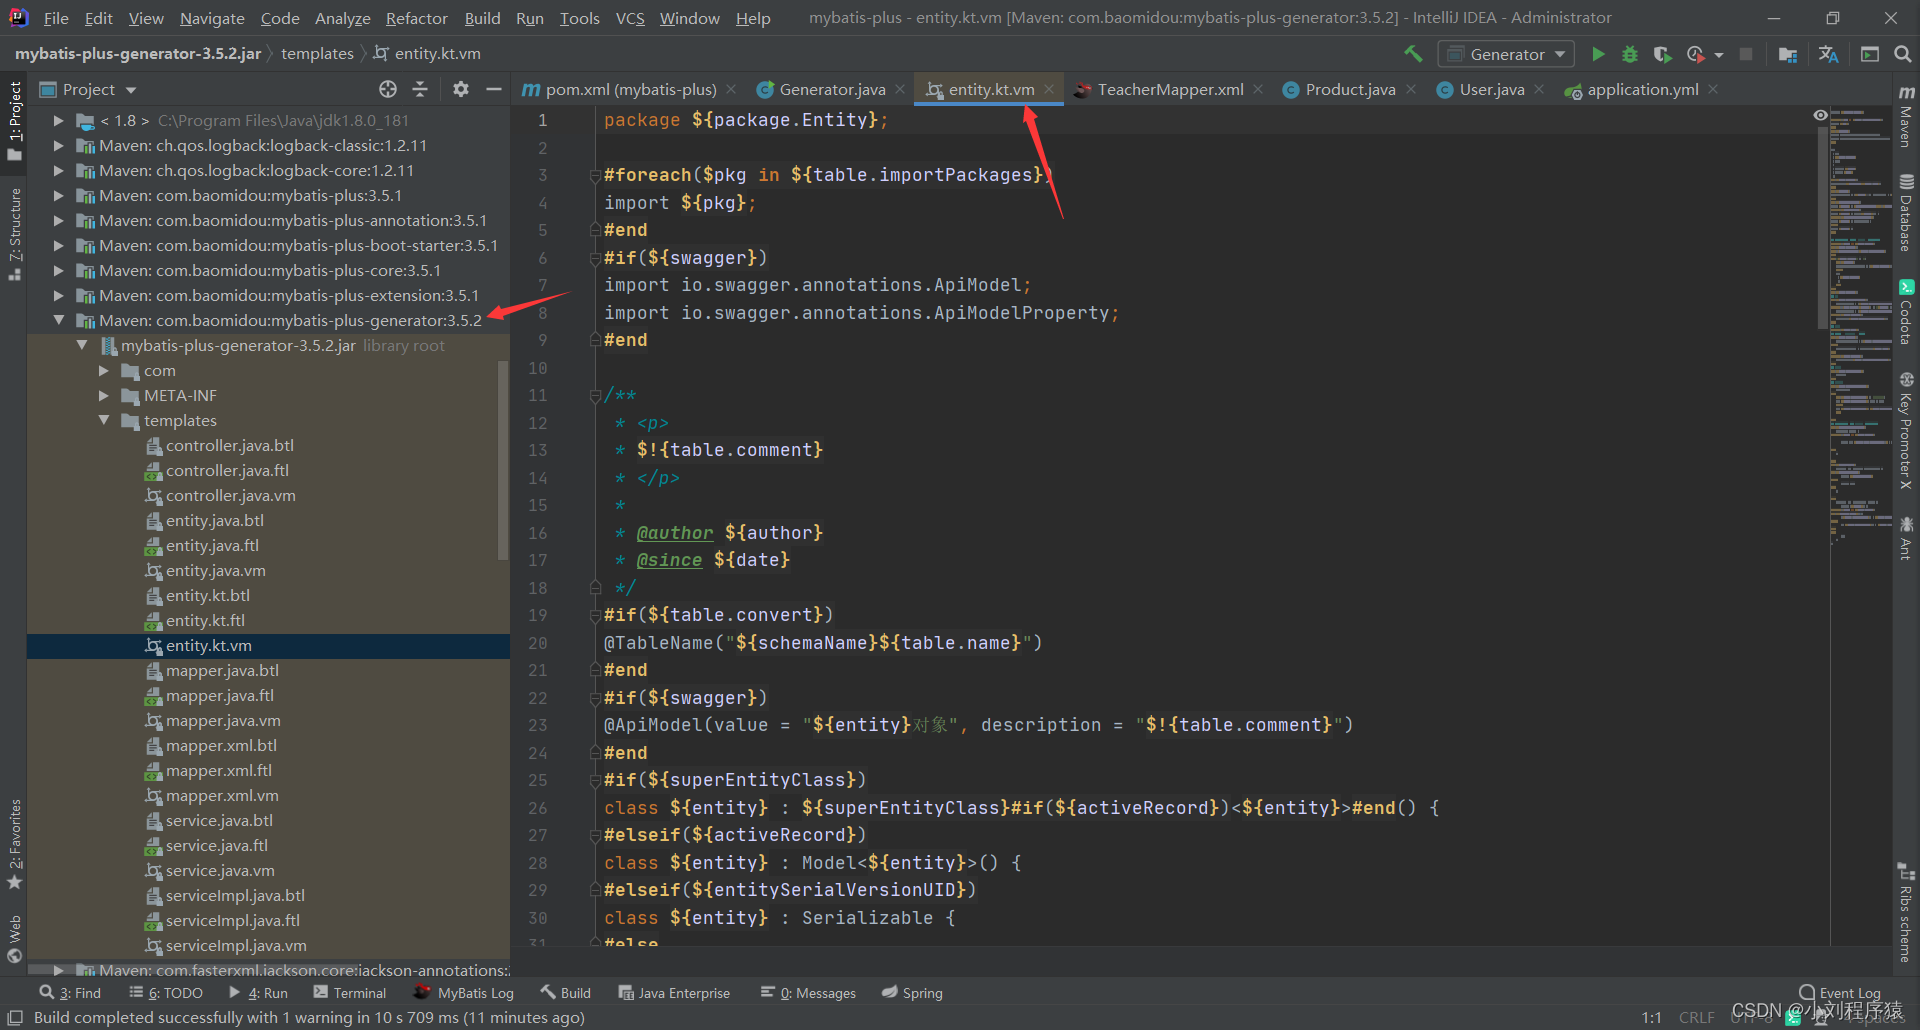The width and height of the screenshot is (1920, 1030).
Task: Click the stop process button
Action: click(1746, 54)
